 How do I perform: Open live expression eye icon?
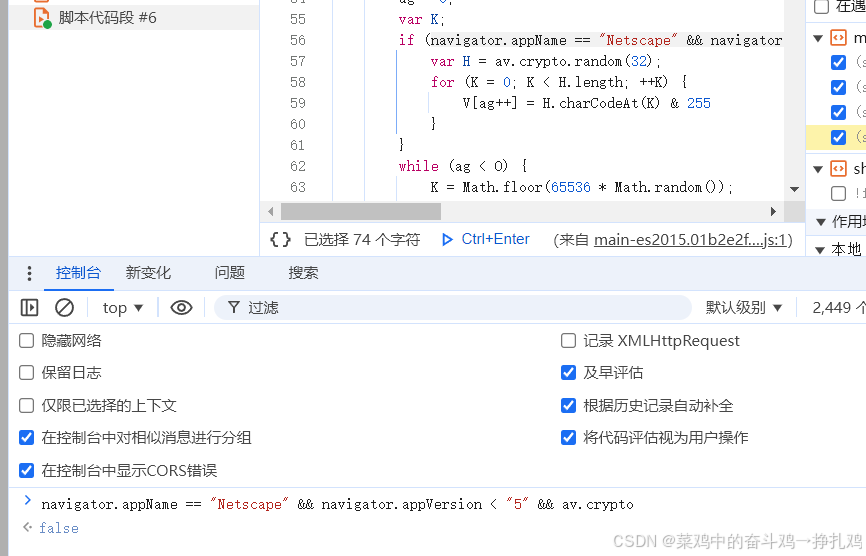tap(181, 308)
